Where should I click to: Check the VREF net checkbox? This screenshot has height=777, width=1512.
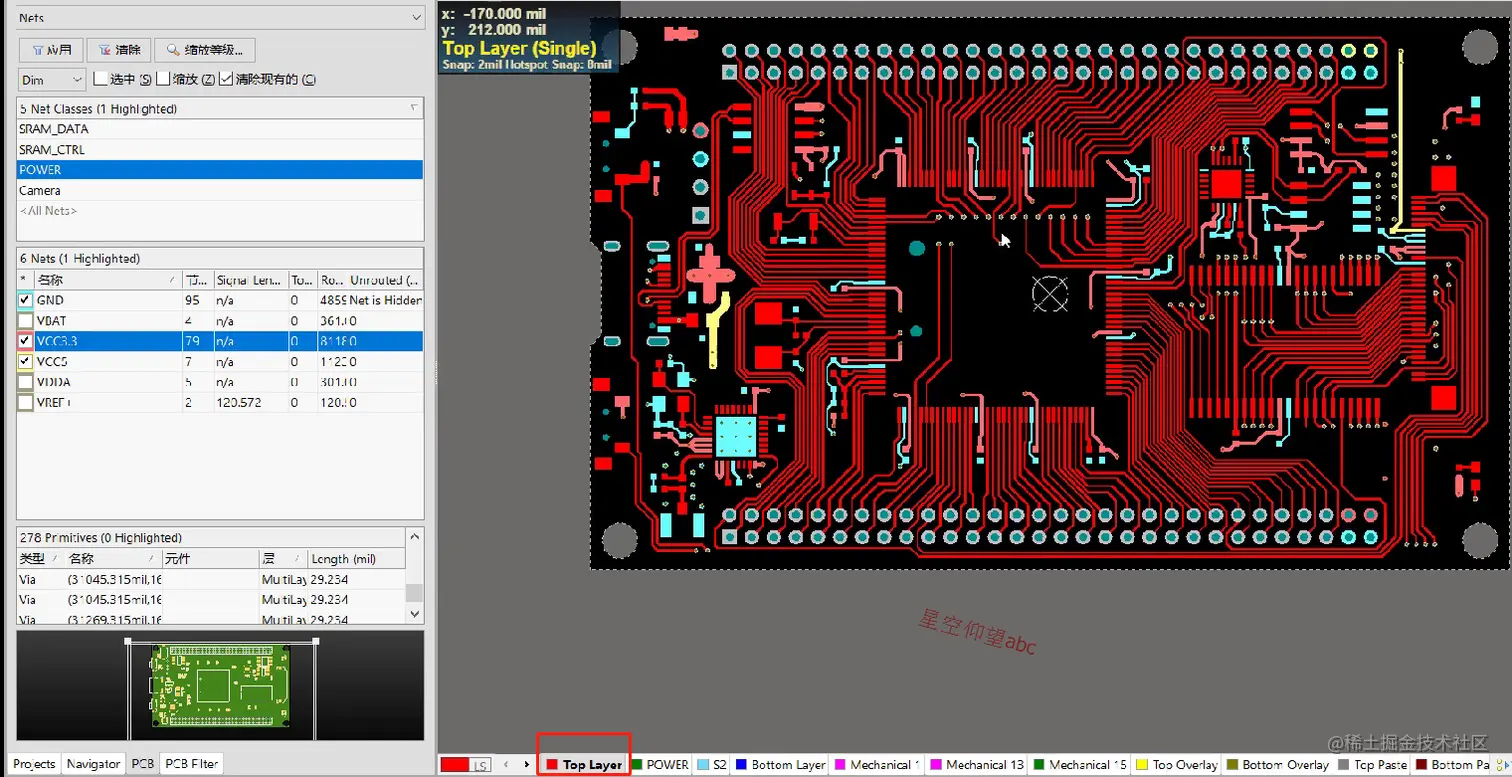coord(26,402)
